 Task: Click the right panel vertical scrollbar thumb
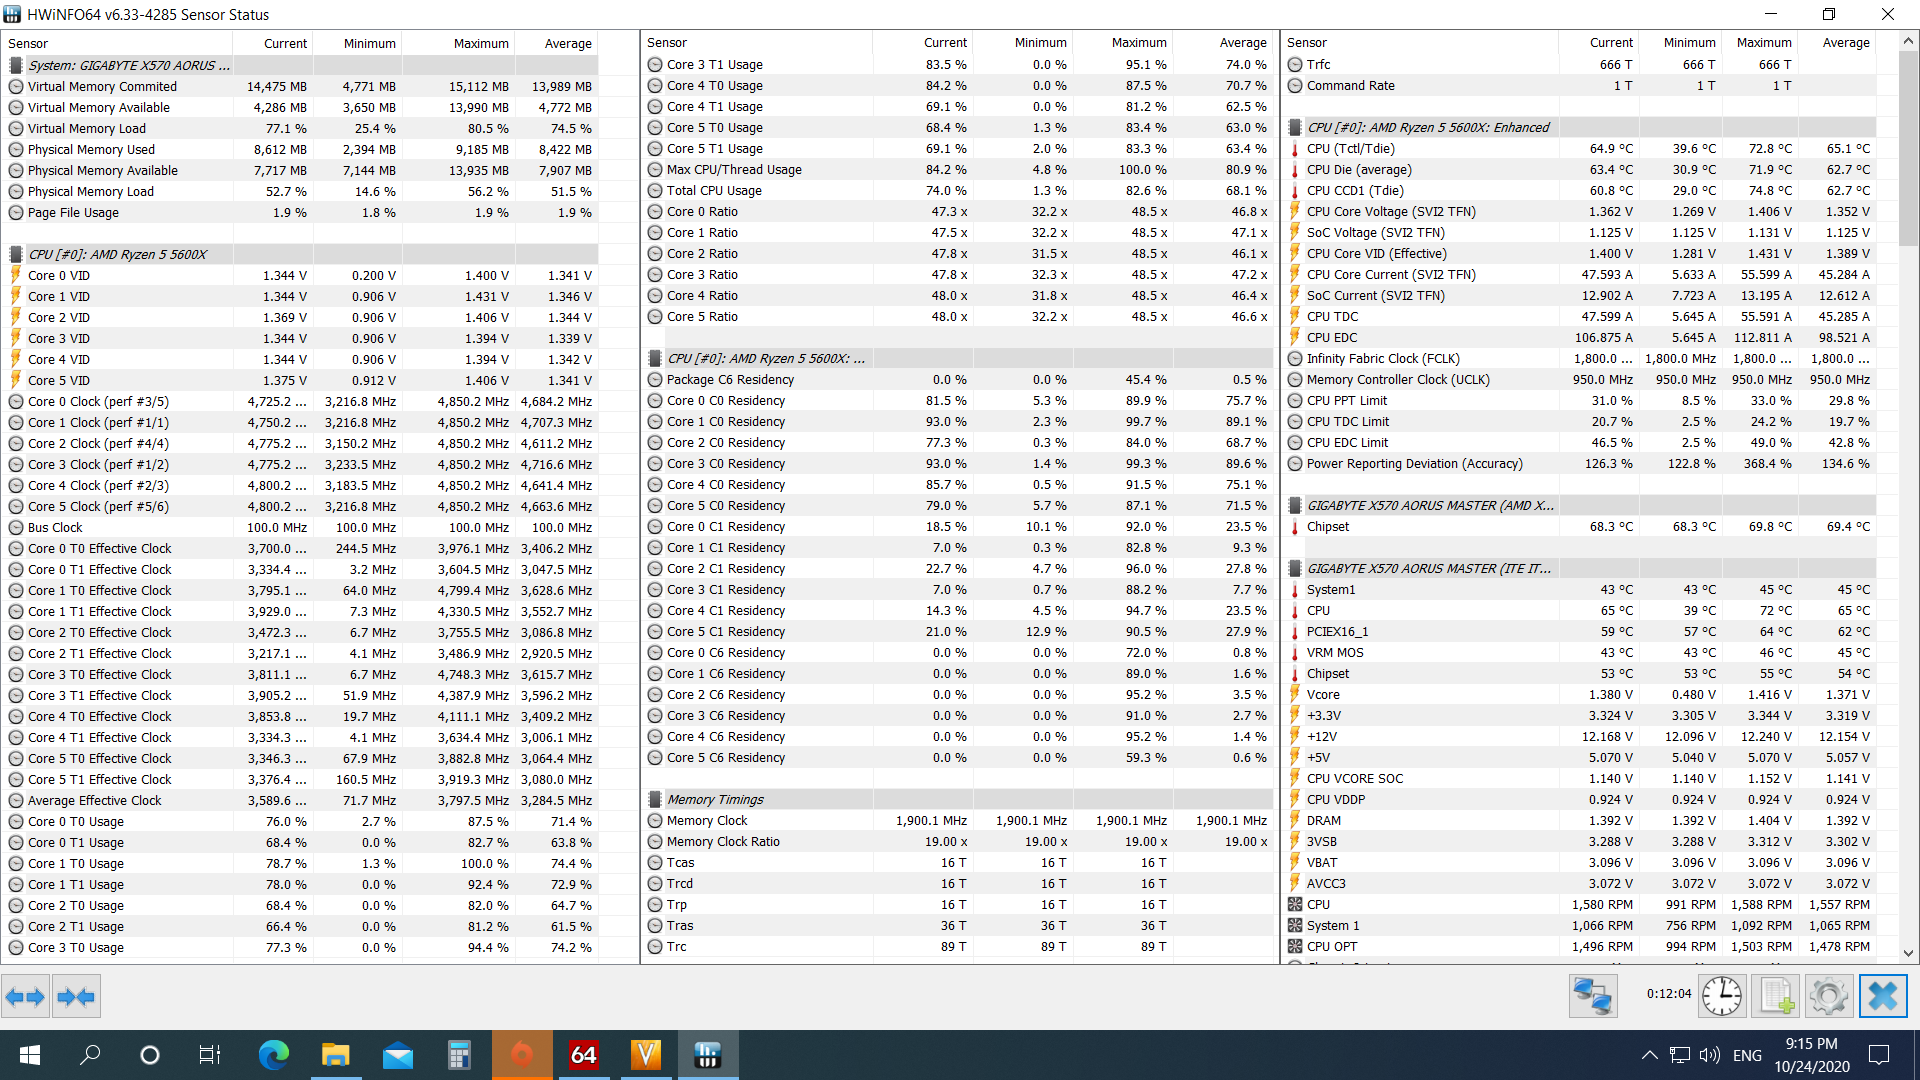click(1908, 147)
